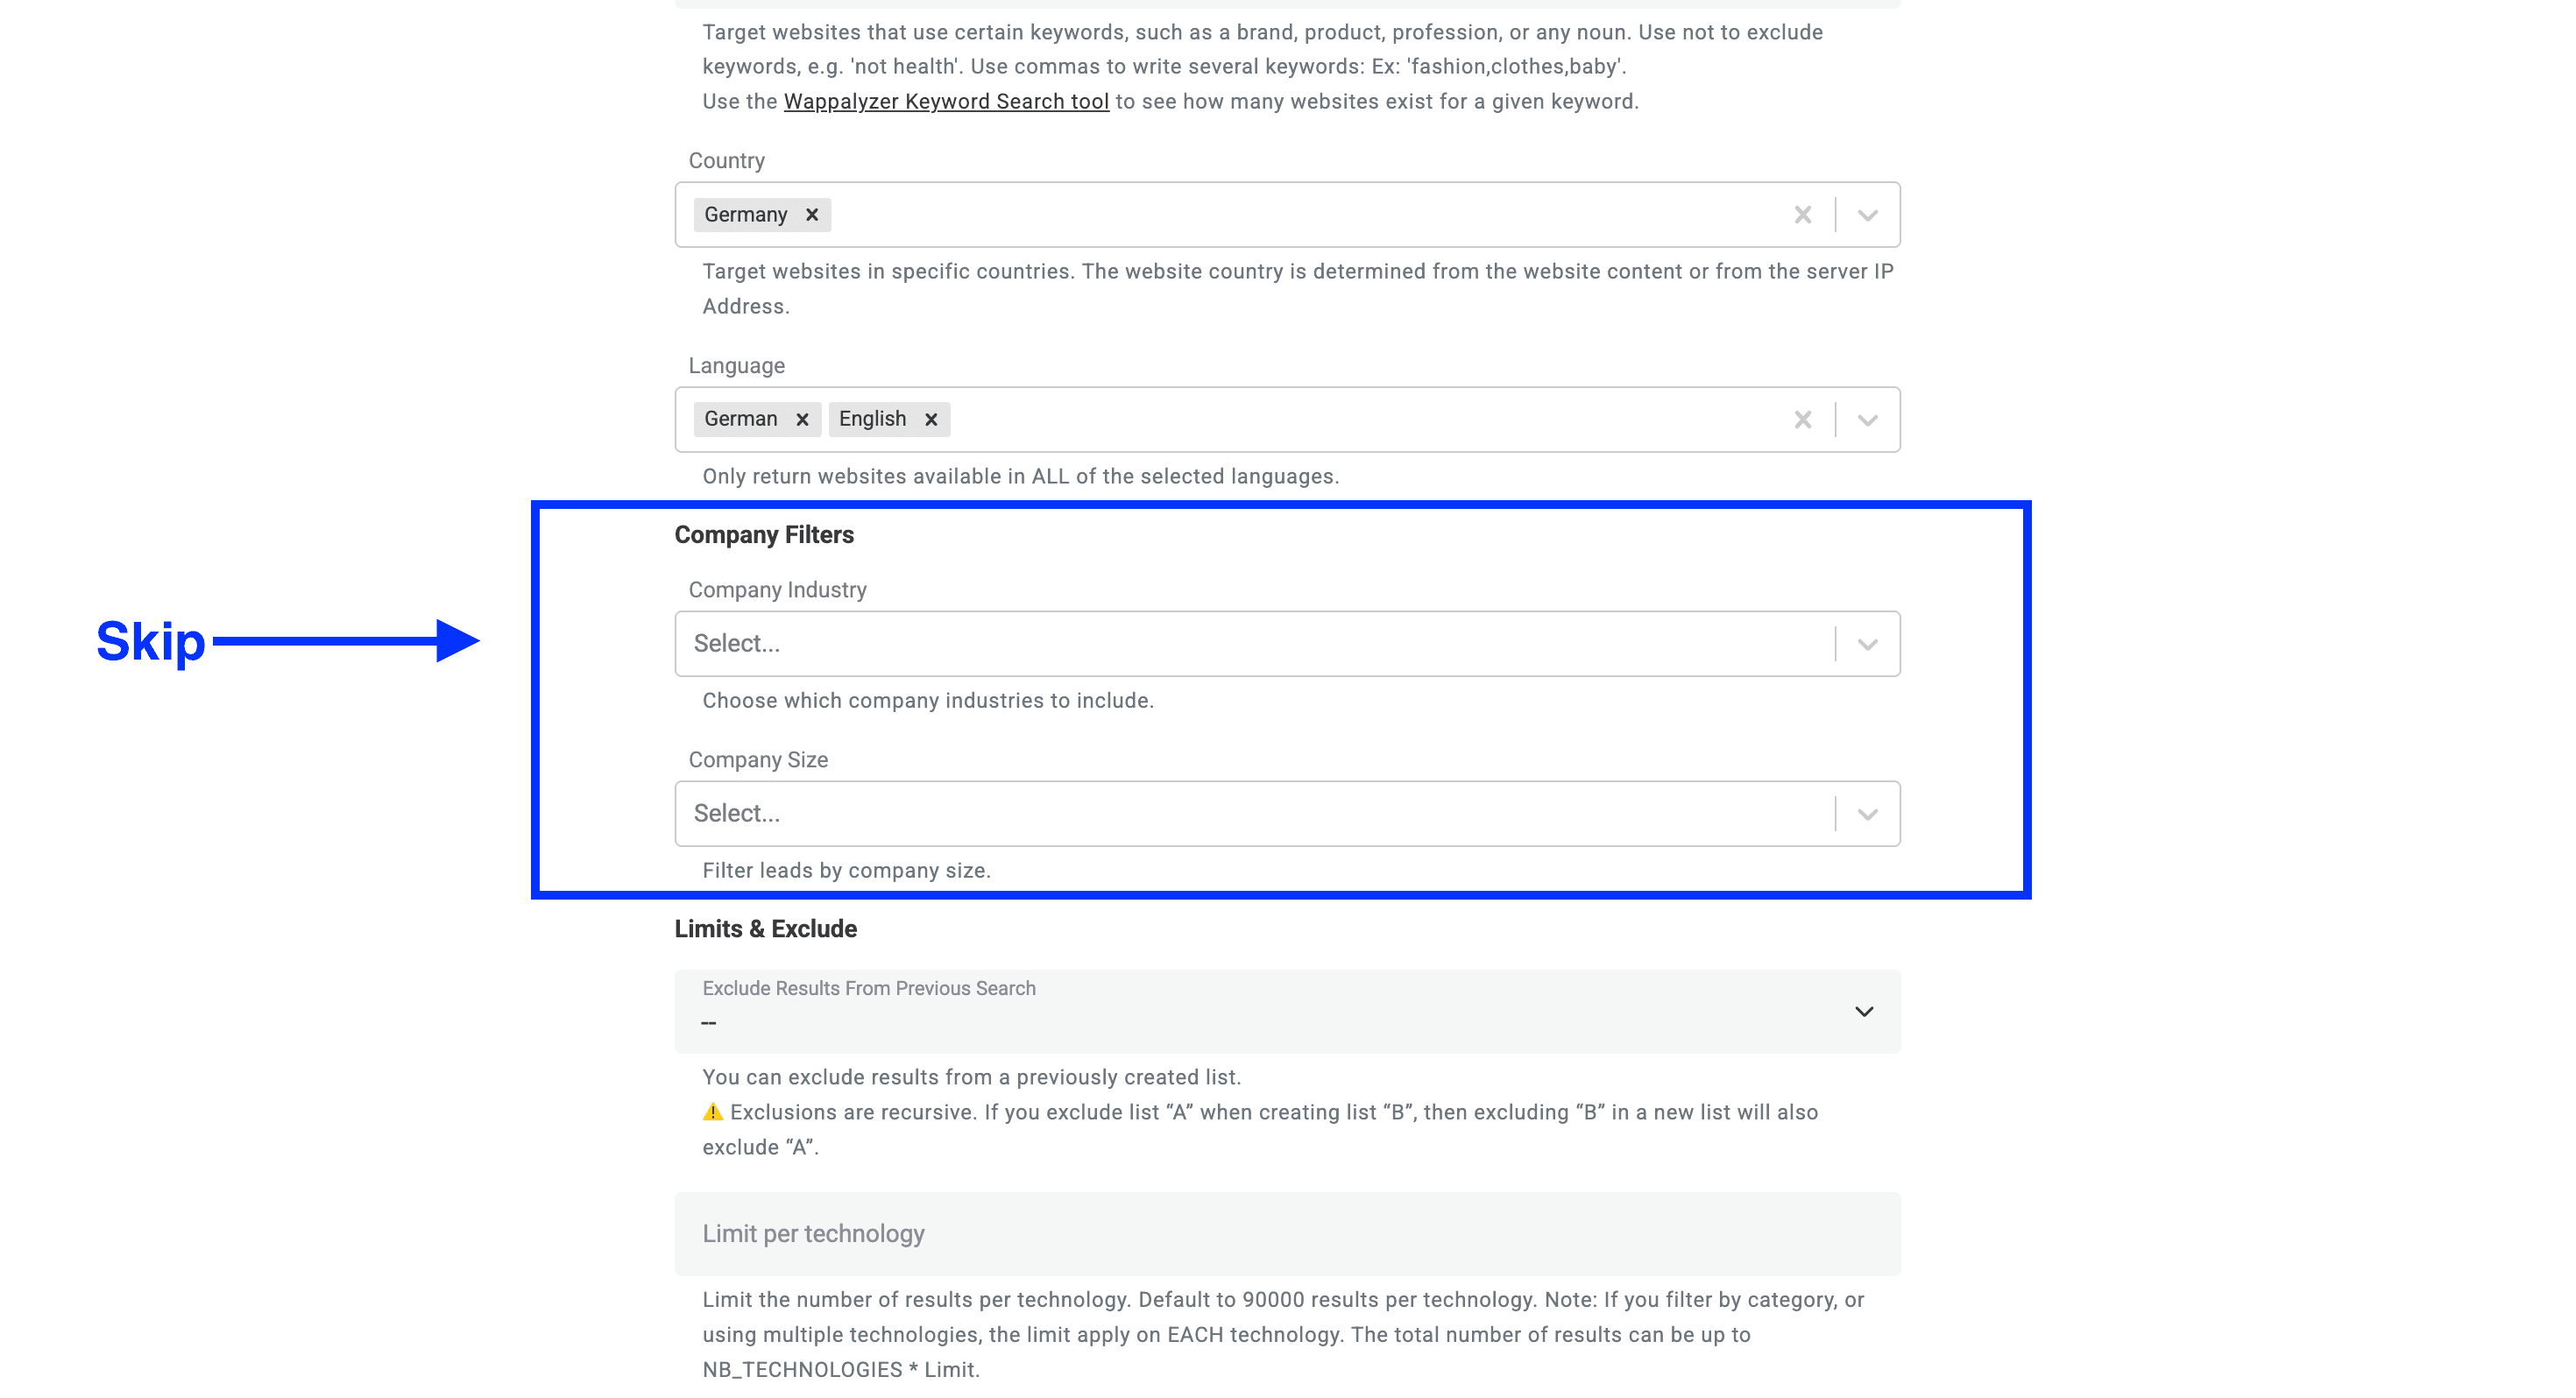
Task: Remove the Germany country tag
Action: (811, 214)
